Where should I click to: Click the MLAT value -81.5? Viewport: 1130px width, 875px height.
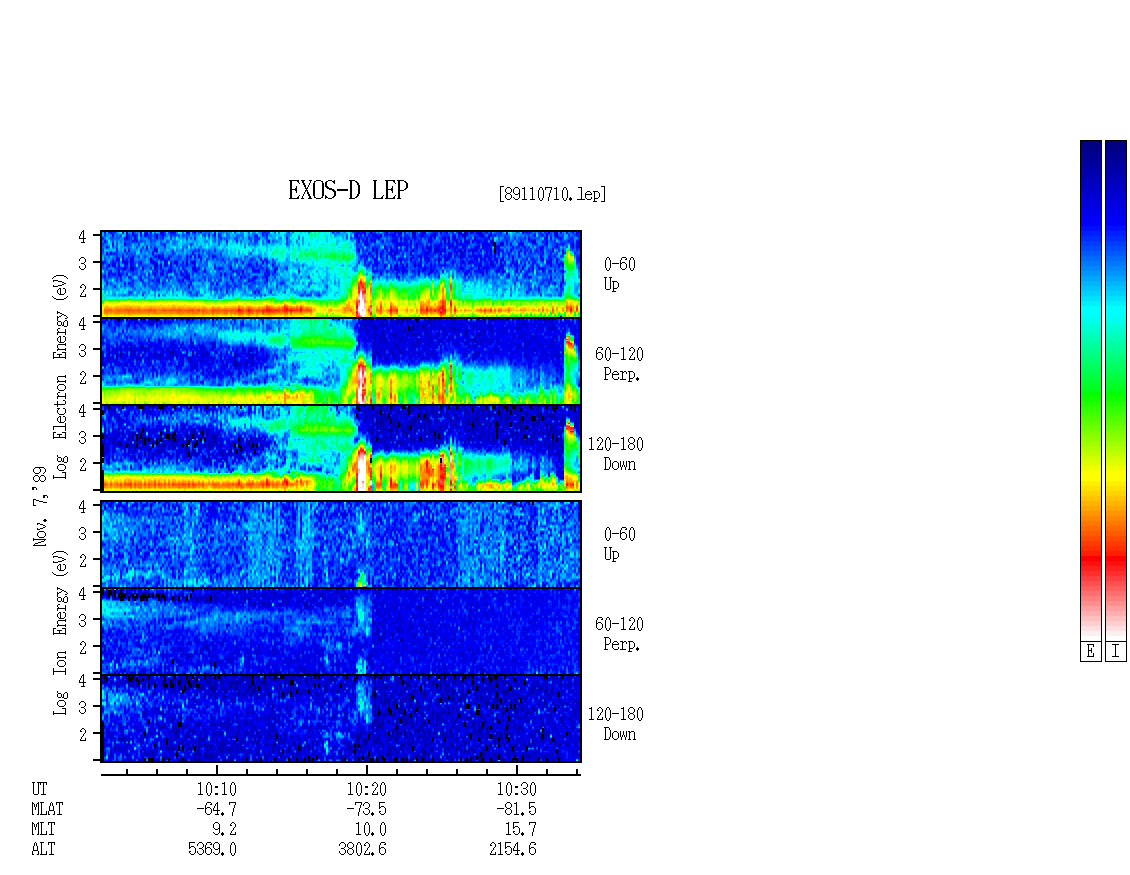point(516,809)
